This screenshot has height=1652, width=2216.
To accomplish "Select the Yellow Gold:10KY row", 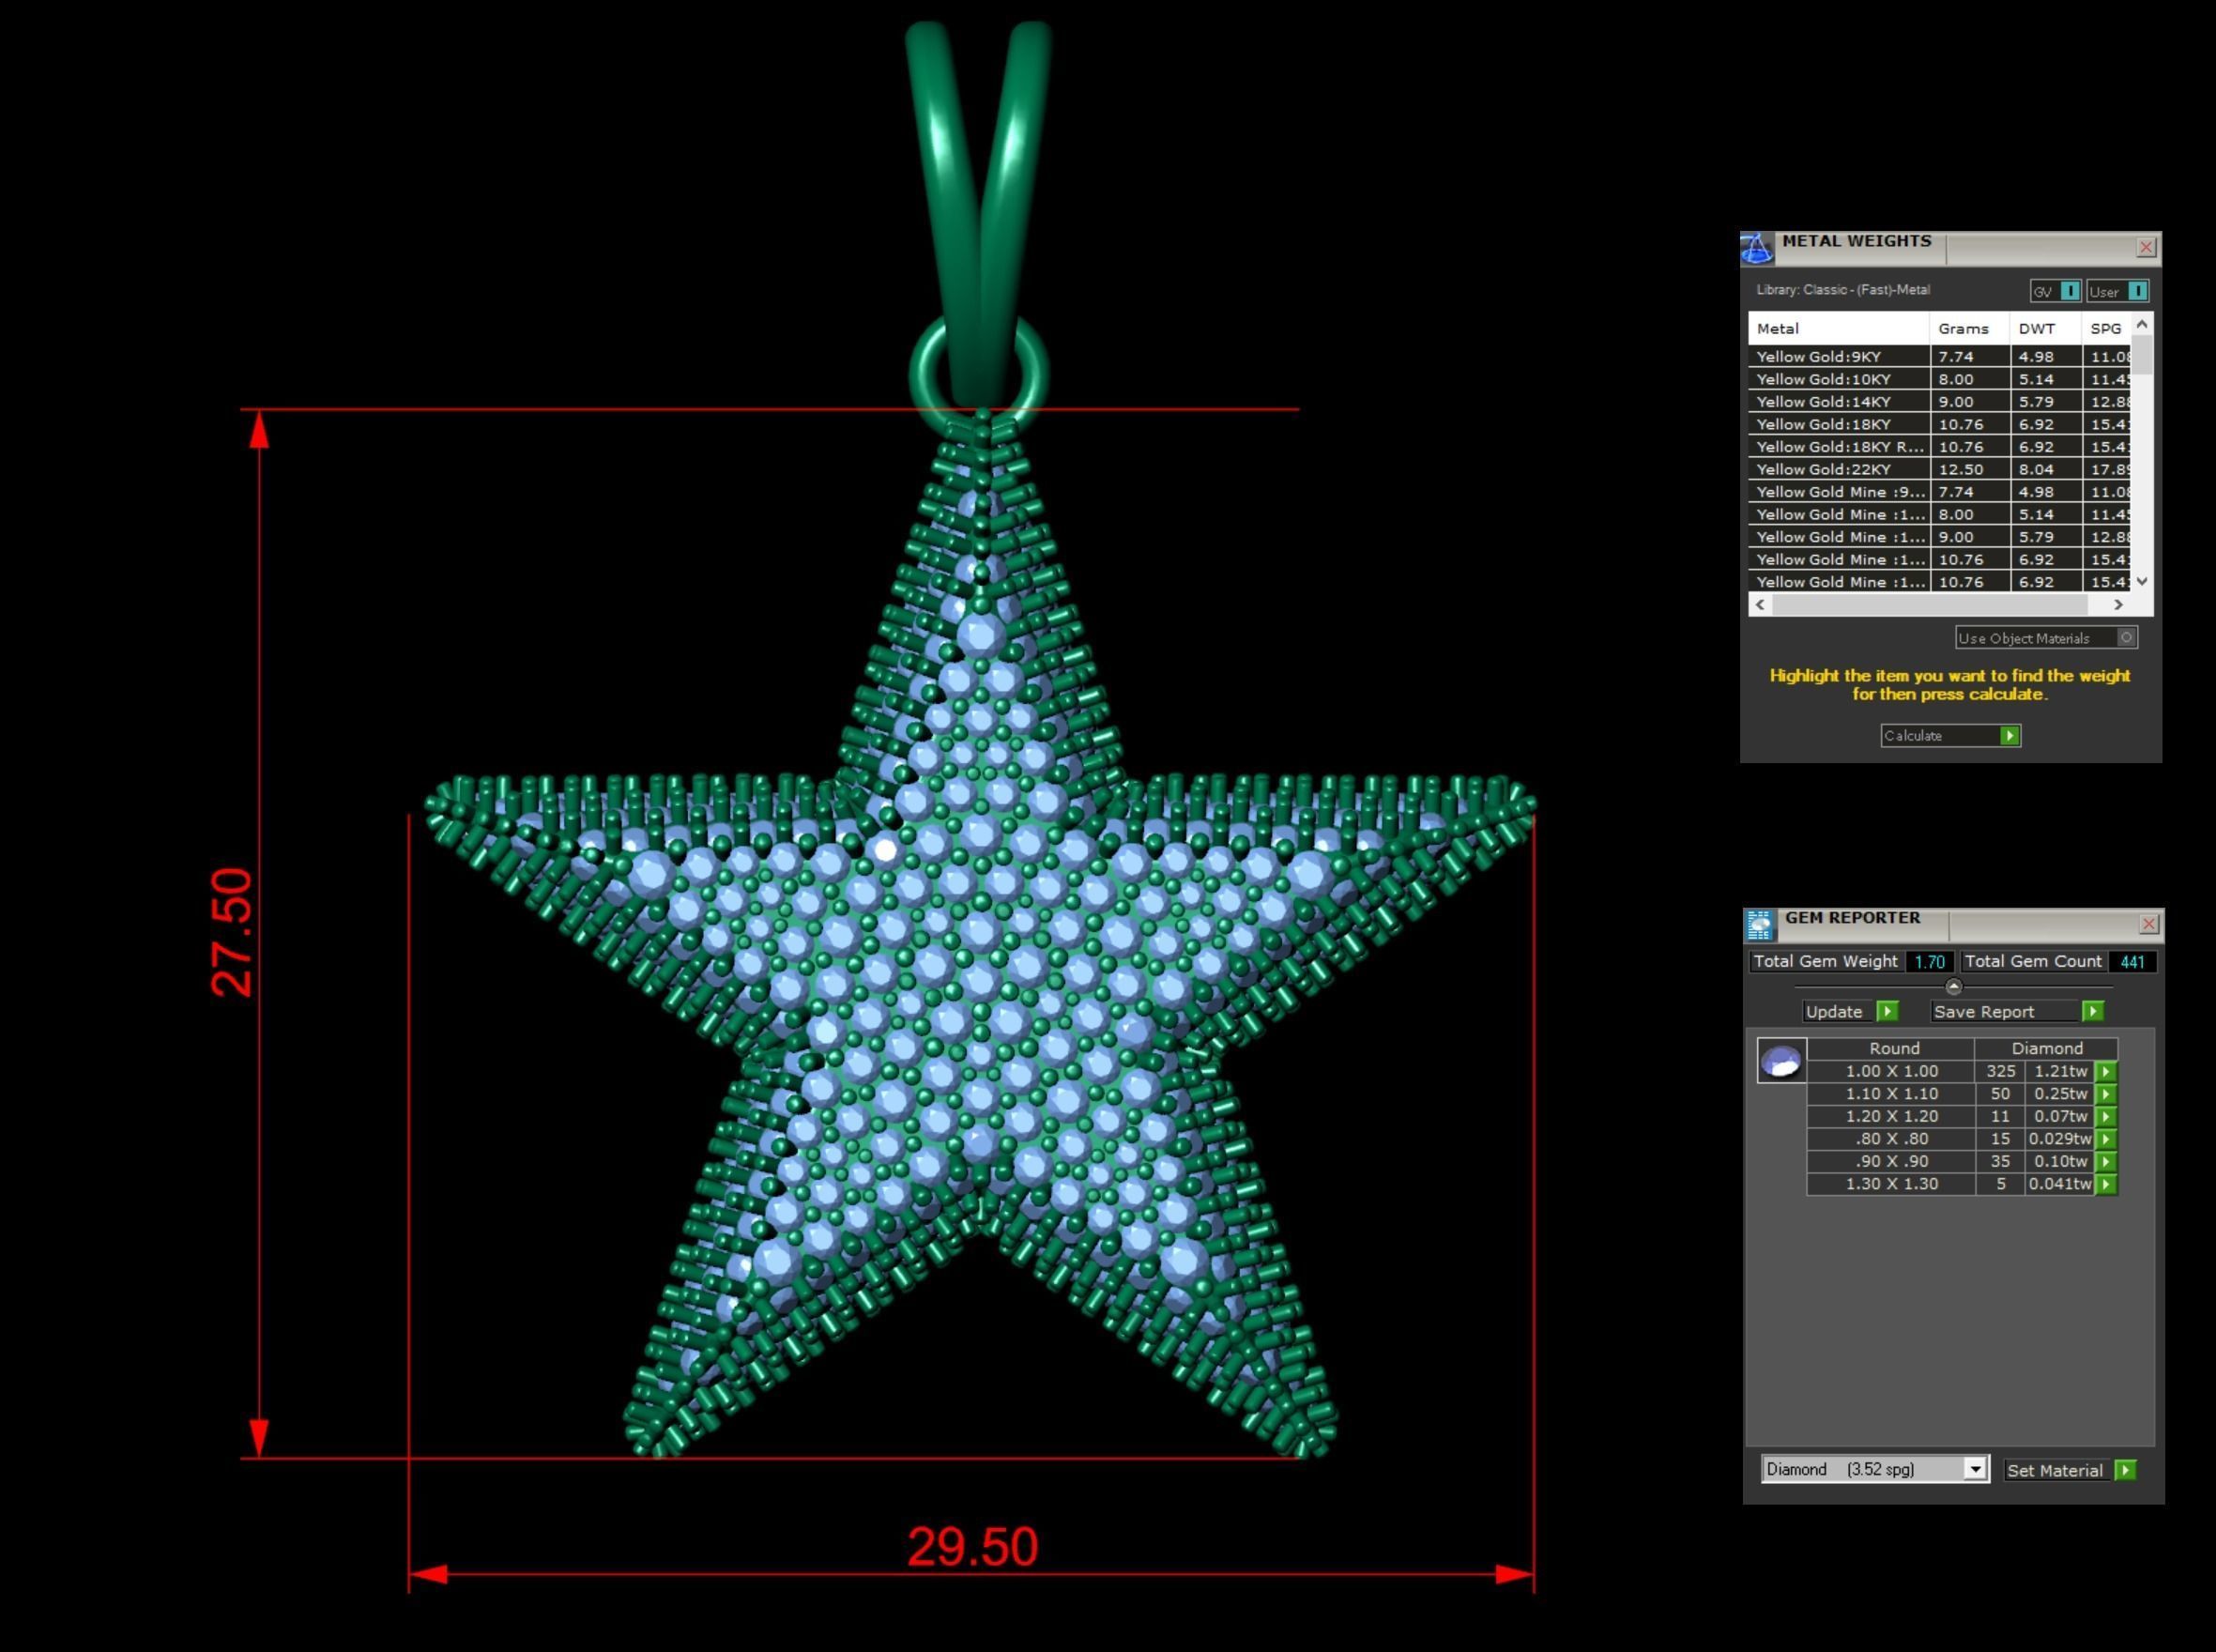I will coord(1940,379).
